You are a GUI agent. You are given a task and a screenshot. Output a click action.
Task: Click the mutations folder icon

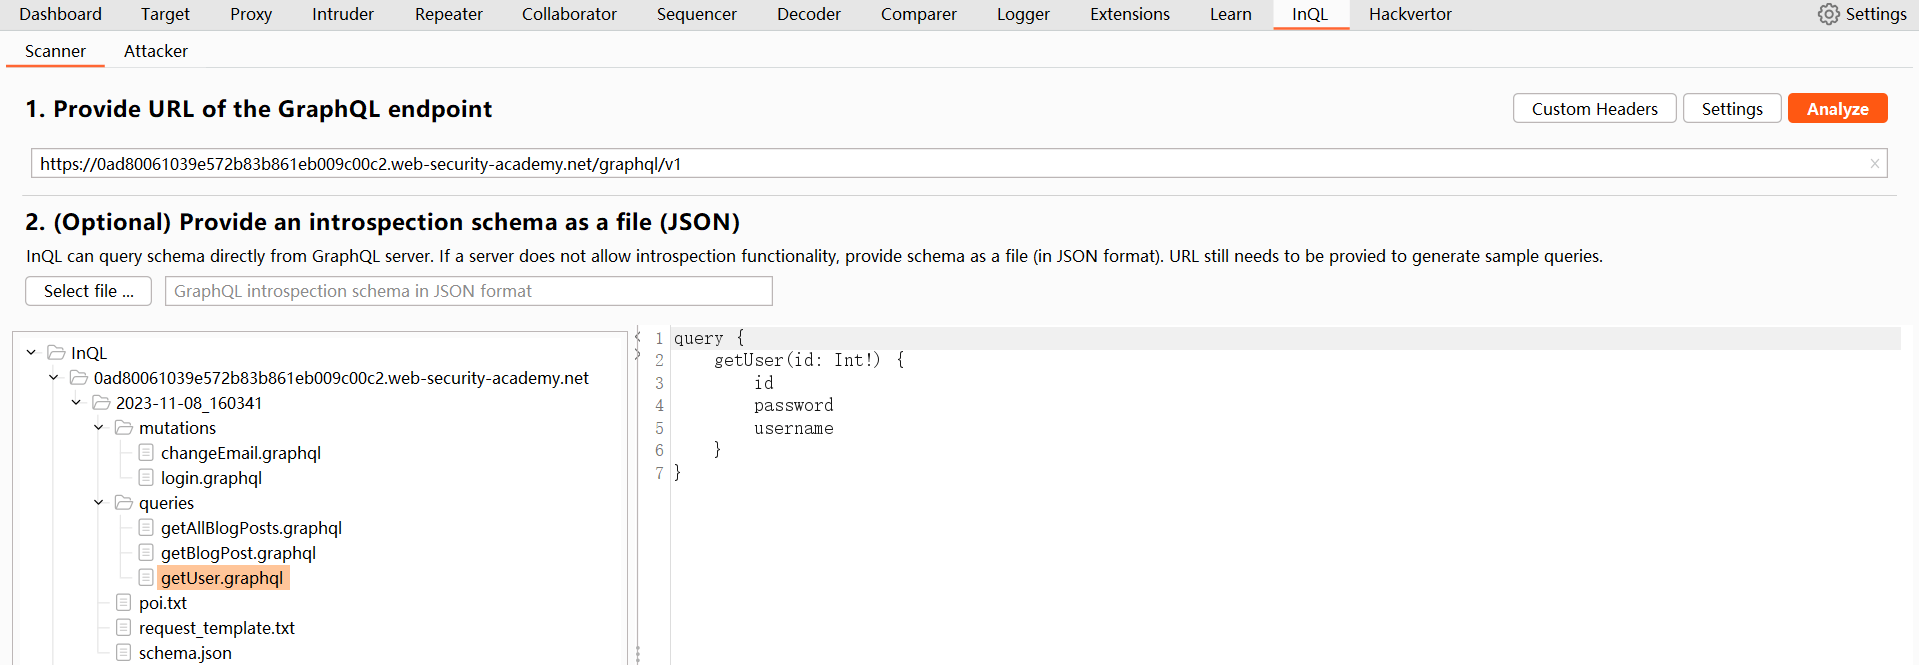[x=124, y=428]
